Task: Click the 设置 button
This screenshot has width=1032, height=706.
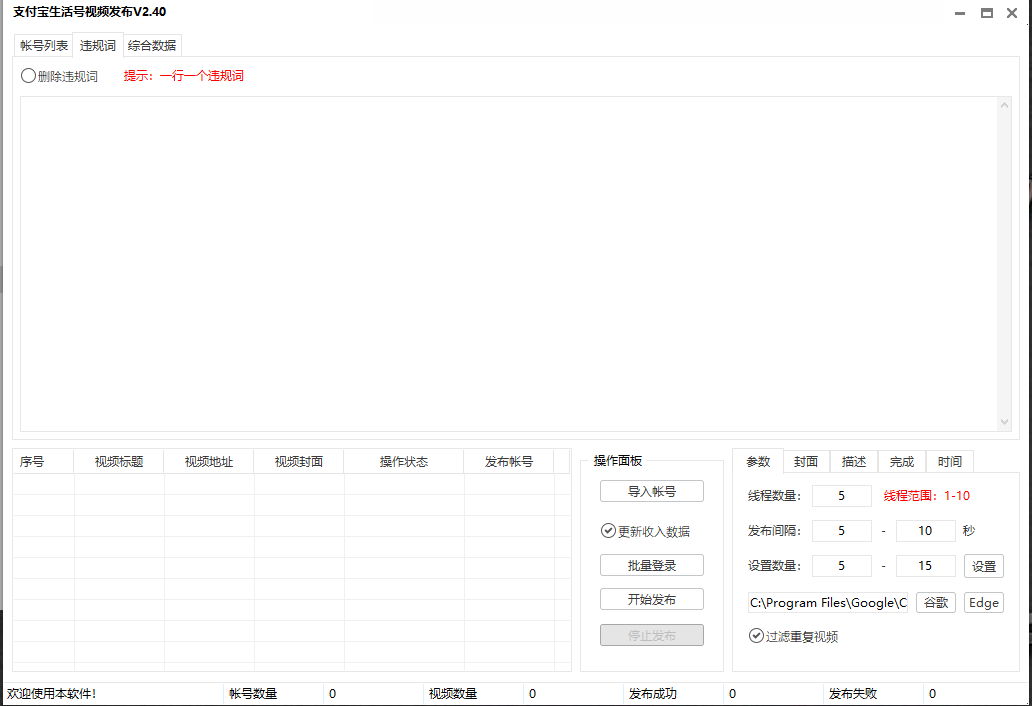Action: [983, 566]
